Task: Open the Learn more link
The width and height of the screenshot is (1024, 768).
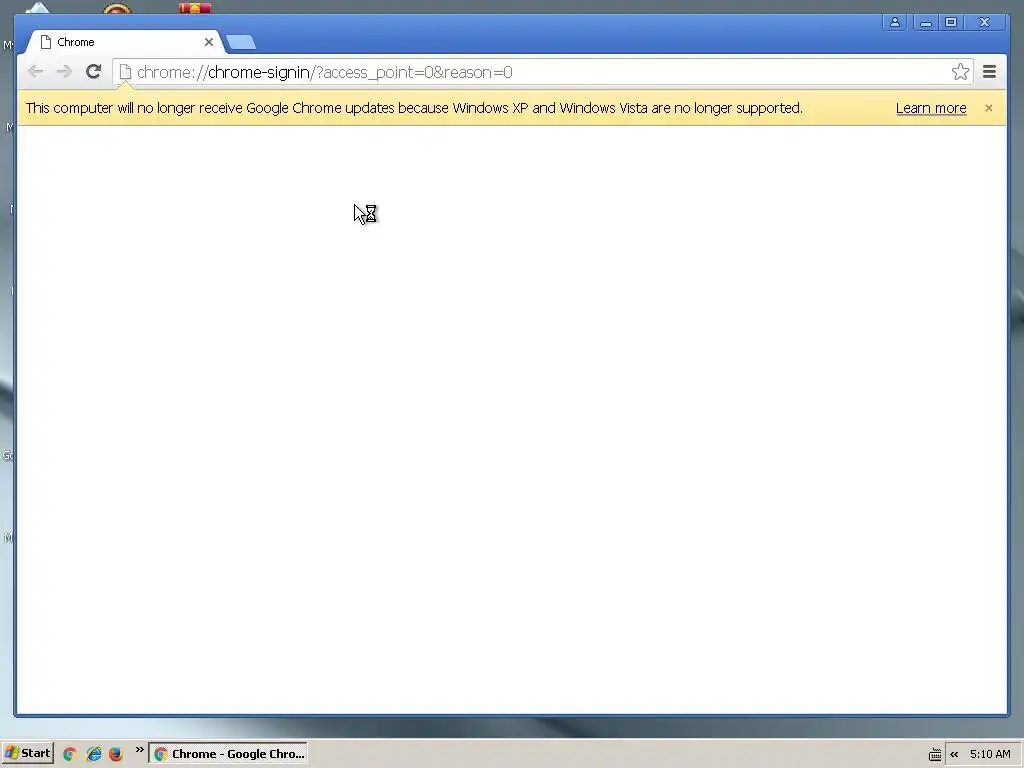Action: tap(931, 108)
